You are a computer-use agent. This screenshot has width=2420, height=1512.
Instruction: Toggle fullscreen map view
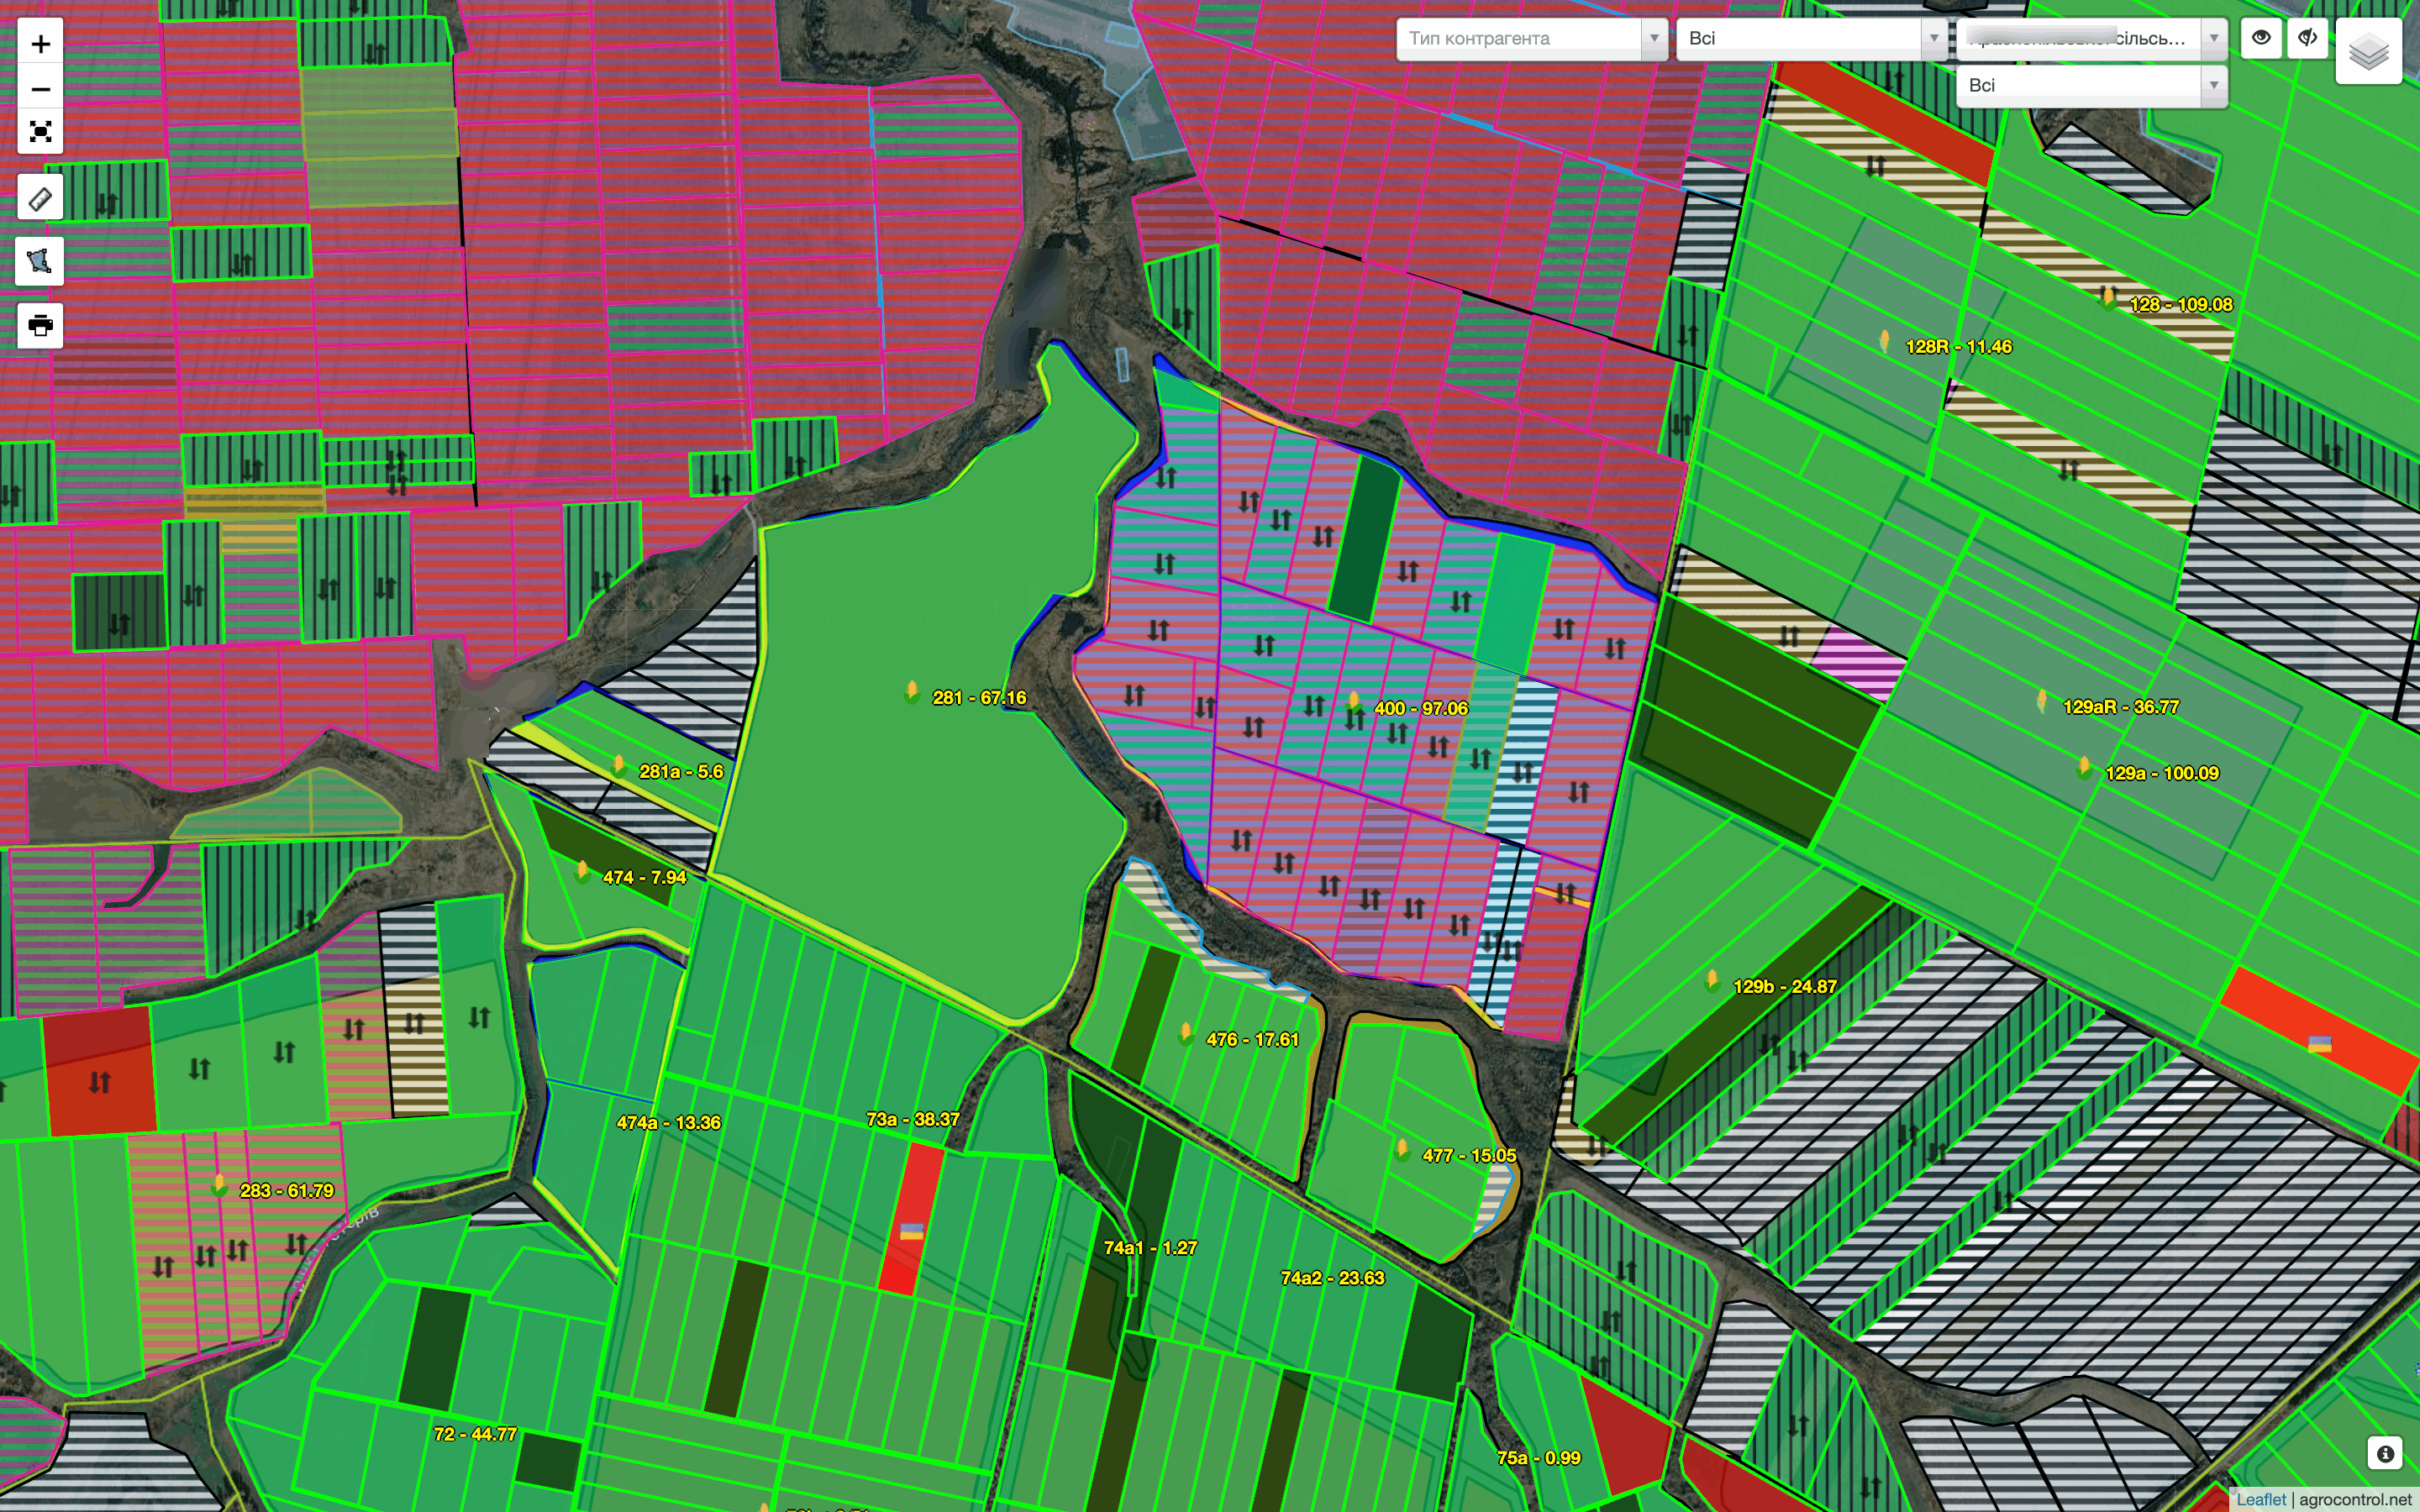coord(41,132)
